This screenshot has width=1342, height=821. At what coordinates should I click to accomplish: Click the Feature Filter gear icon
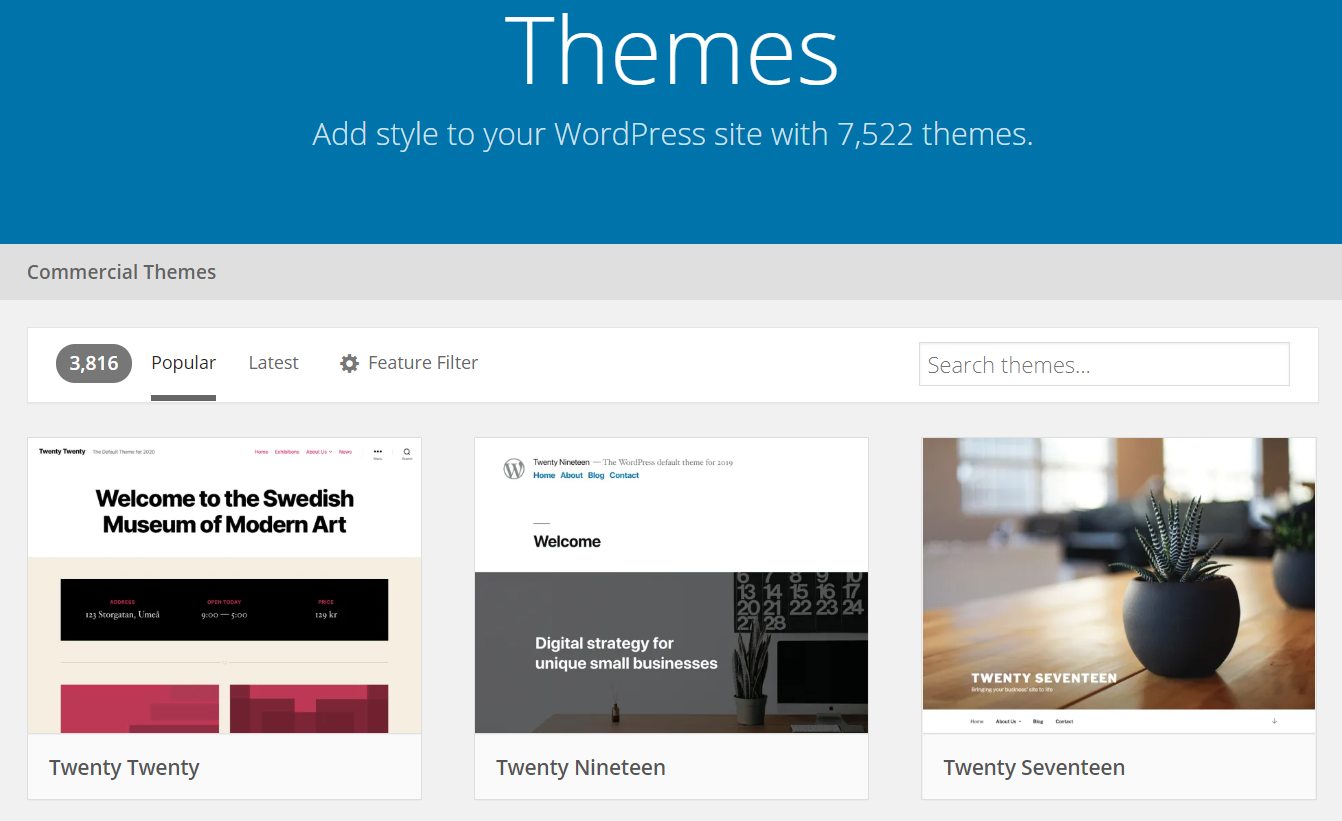(x=349, y=364)
